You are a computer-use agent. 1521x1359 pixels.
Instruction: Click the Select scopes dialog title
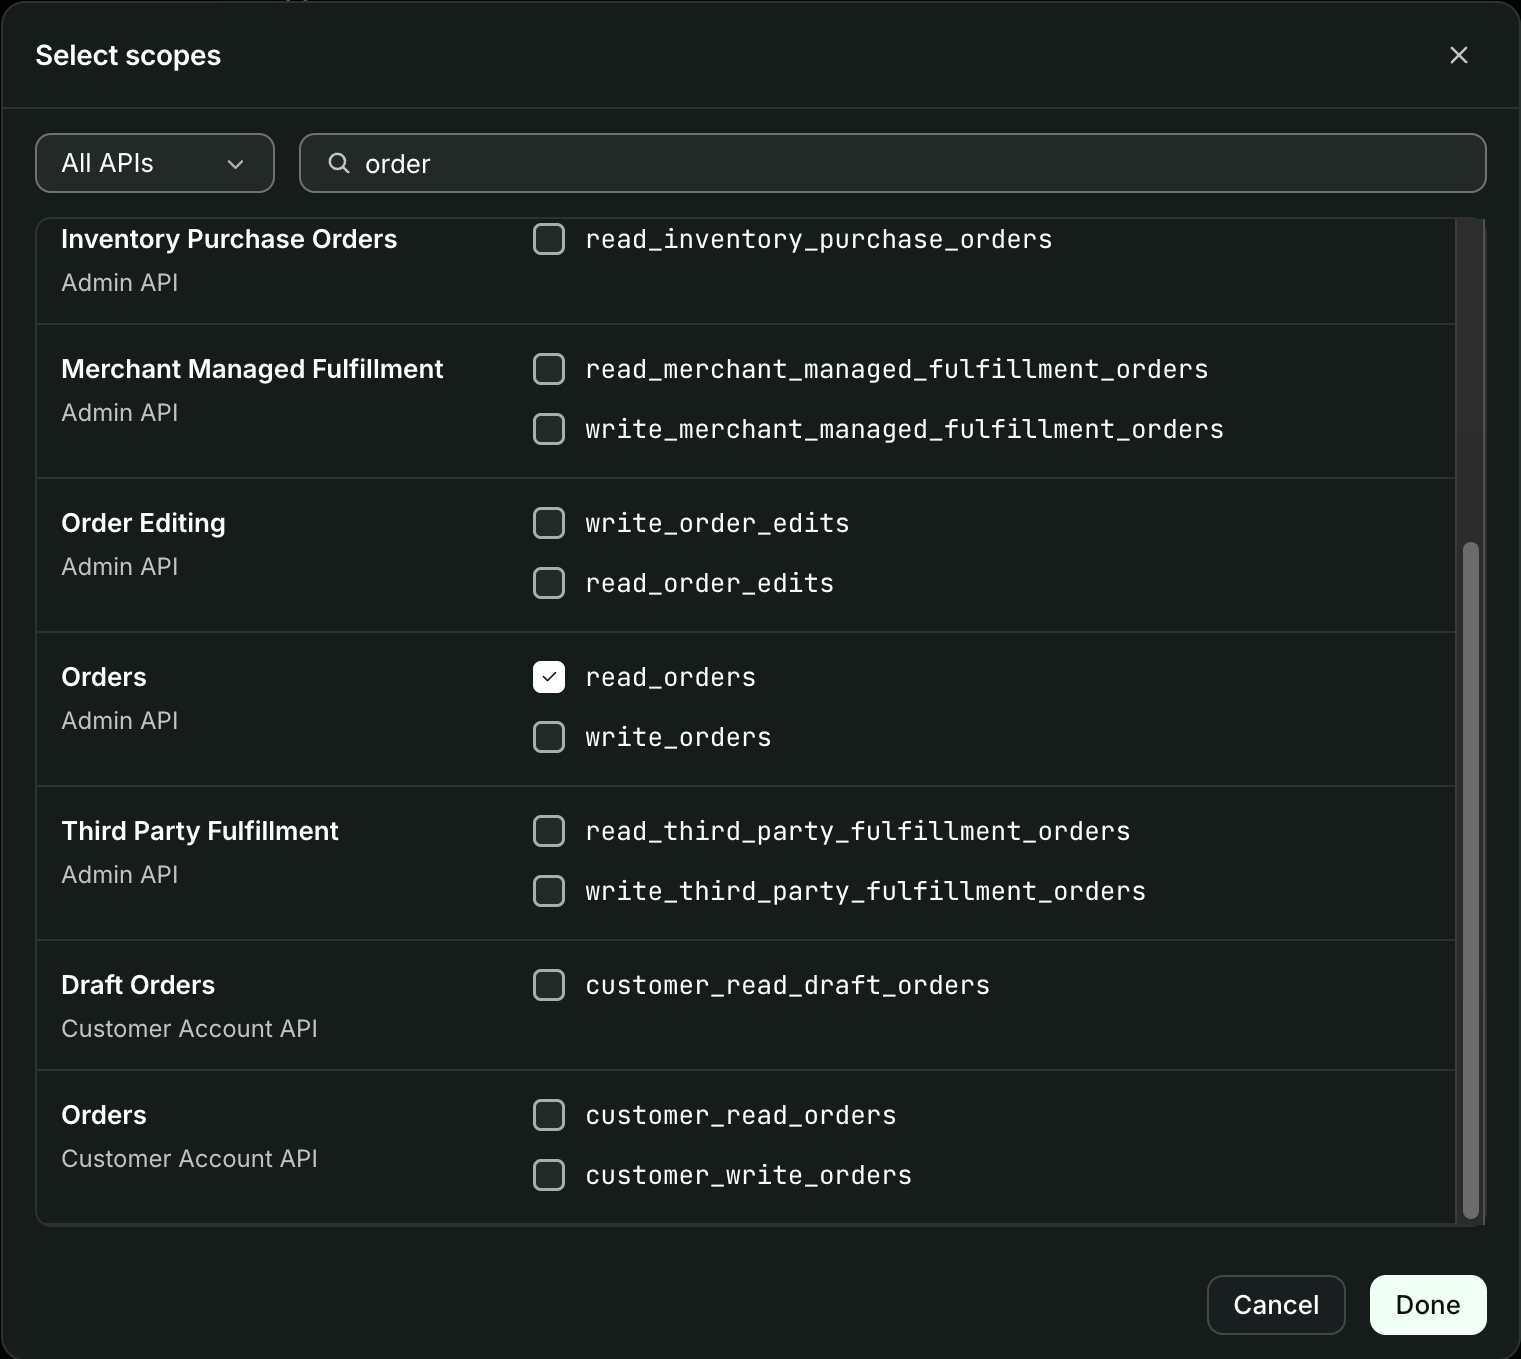click(x=128, y=55)
